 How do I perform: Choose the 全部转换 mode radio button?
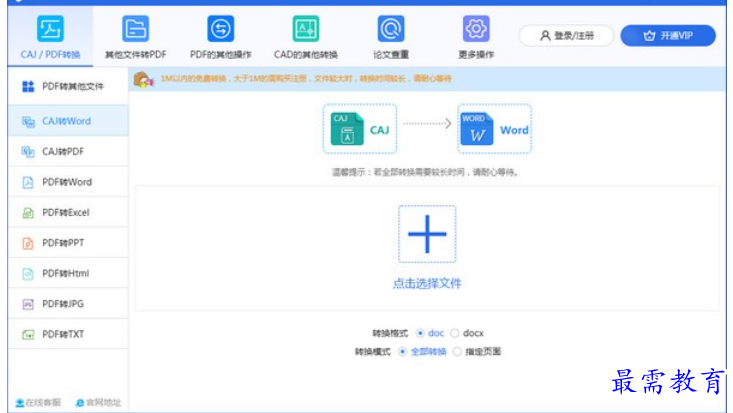[402, 352]
